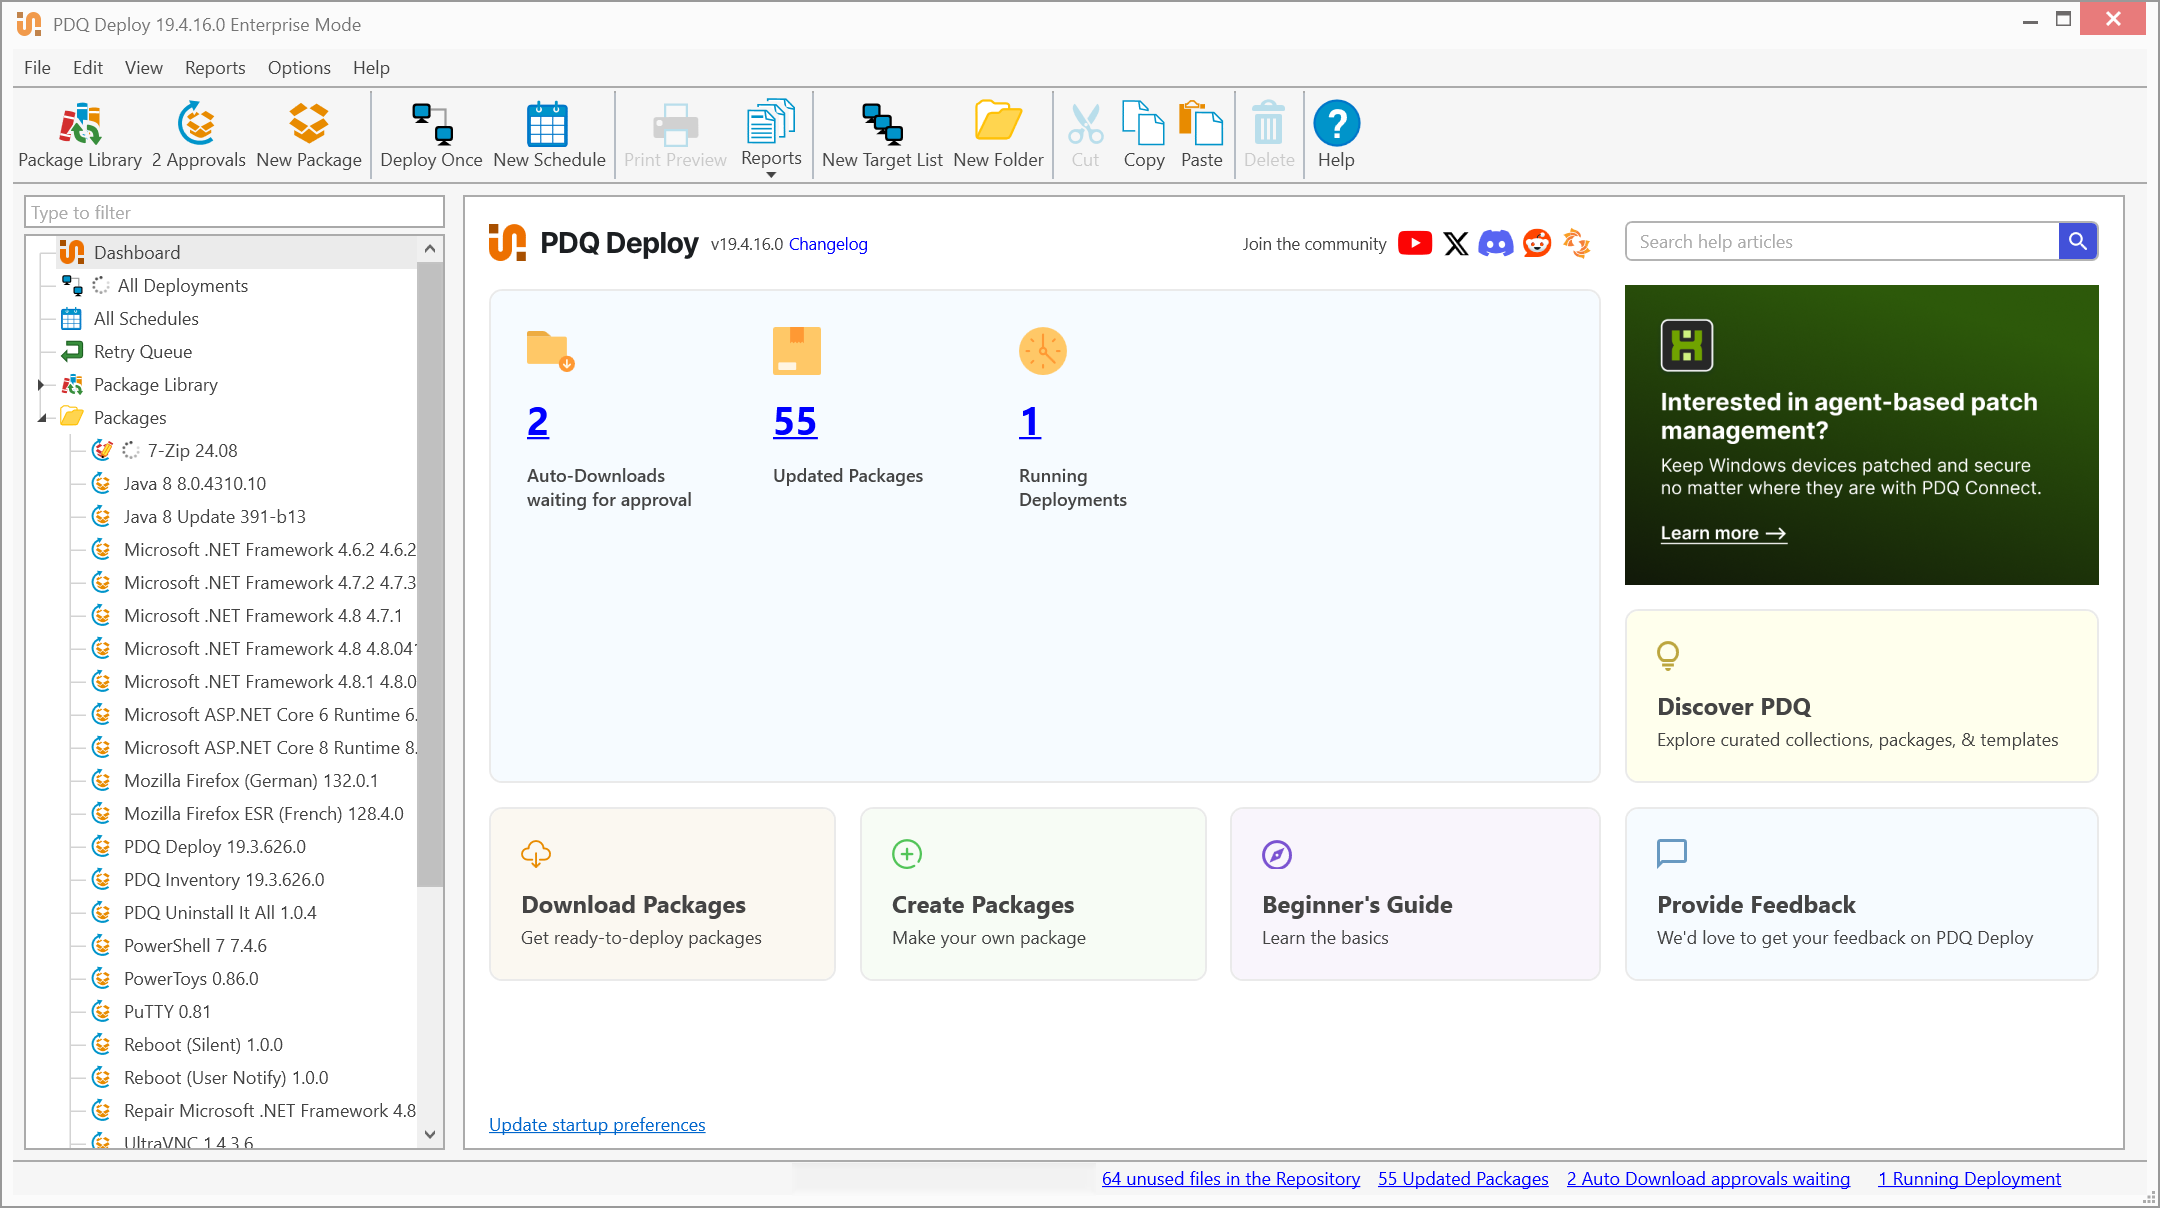2160x1208 pixels.
Task: Open the File menu
Action: click(x=39, y=67)
